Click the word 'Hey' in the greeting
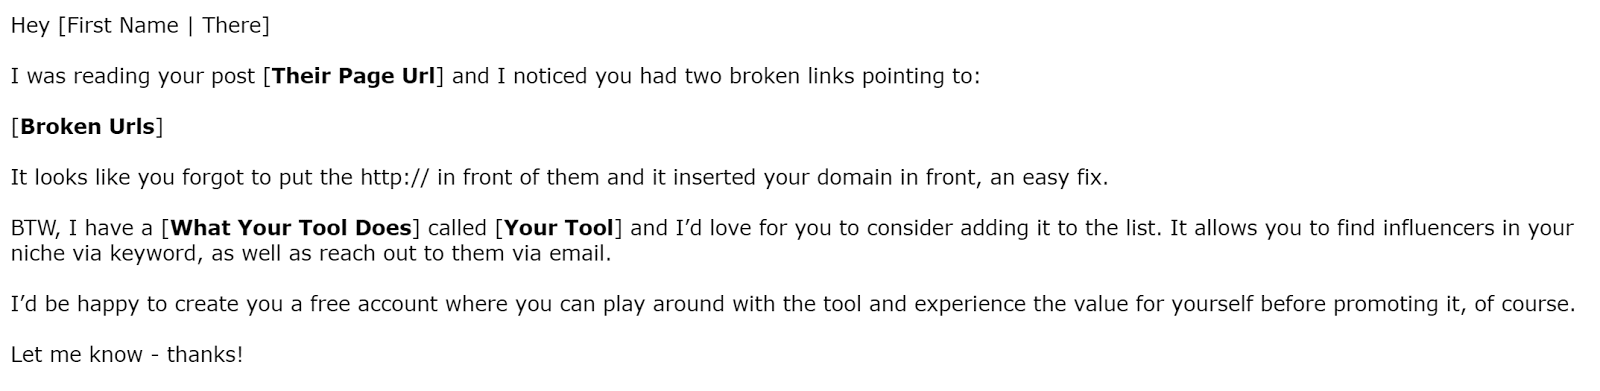Viewport: 1600px width, 391px height. (30, 26)
